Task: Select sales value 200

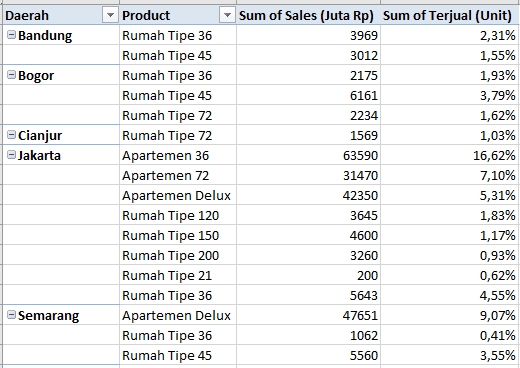Action: 308,275
